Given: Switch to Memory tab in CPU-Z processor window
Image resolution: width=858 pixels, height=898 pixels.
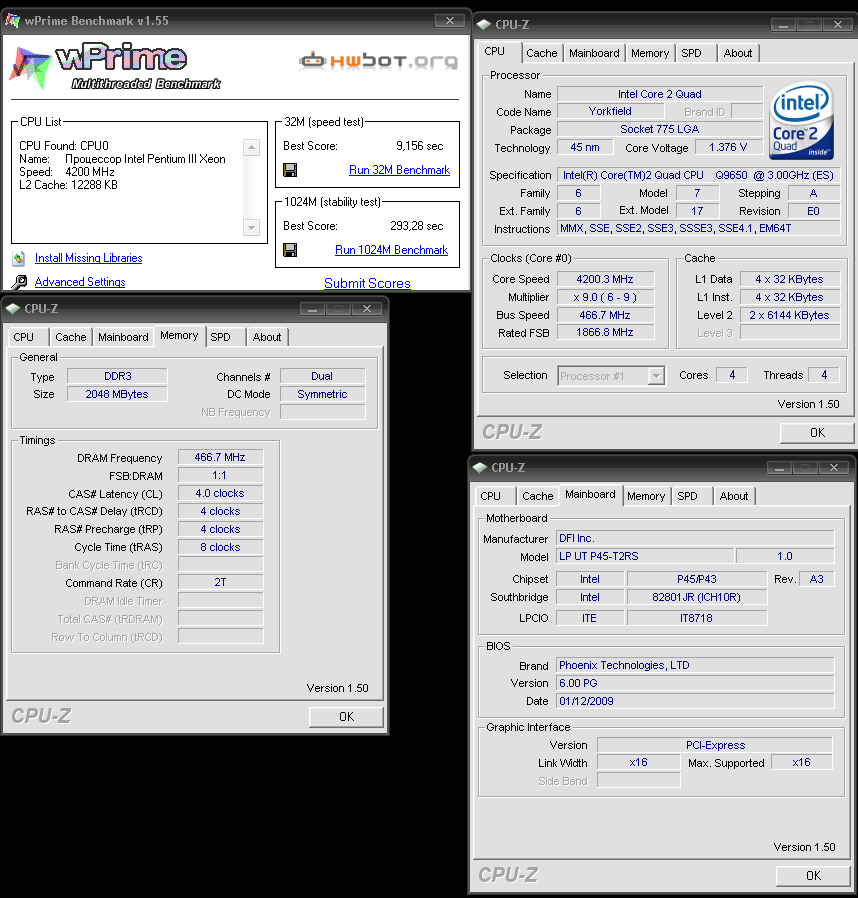Looking at the screenshot, I should pyautogui.click(x=650, y=53).
